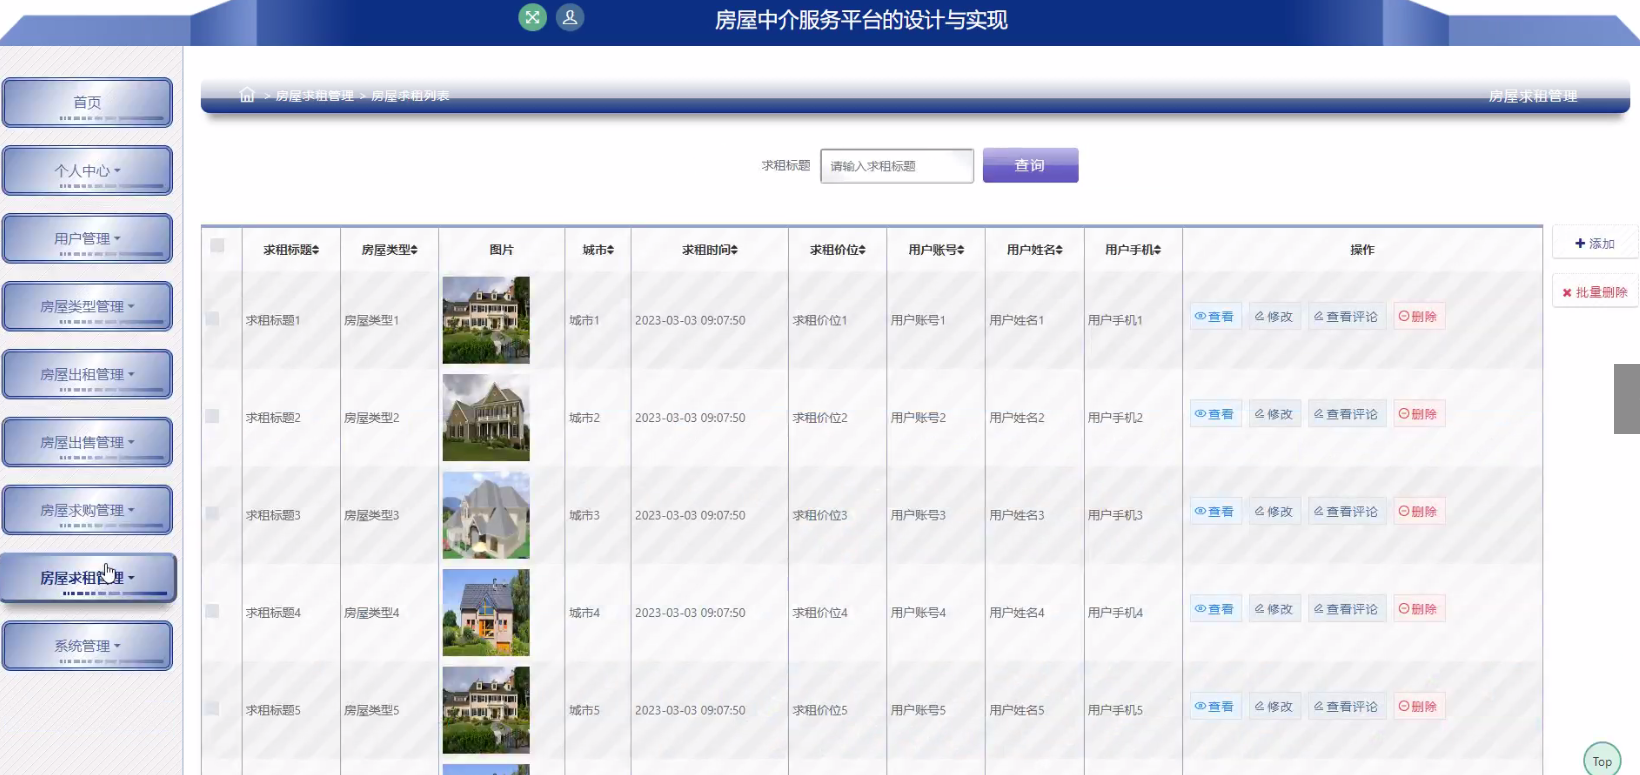View comments for row 求租标题5

click(x=1347, y=706)
